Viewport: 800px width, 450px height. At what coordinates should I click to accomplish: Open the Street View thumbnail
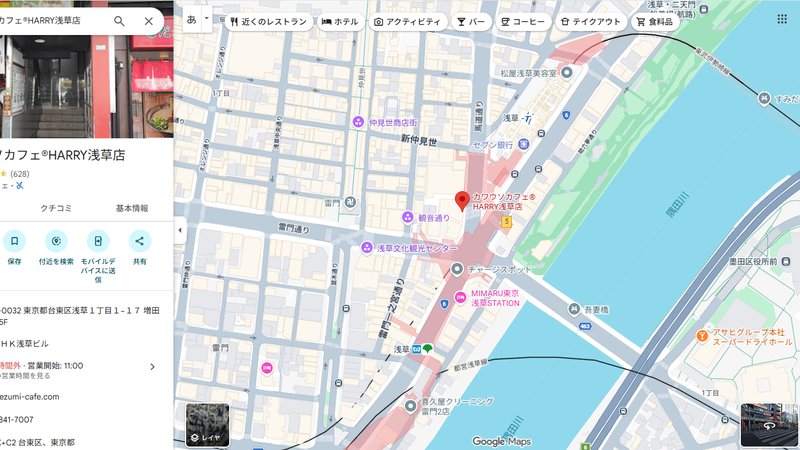point(769,425)
